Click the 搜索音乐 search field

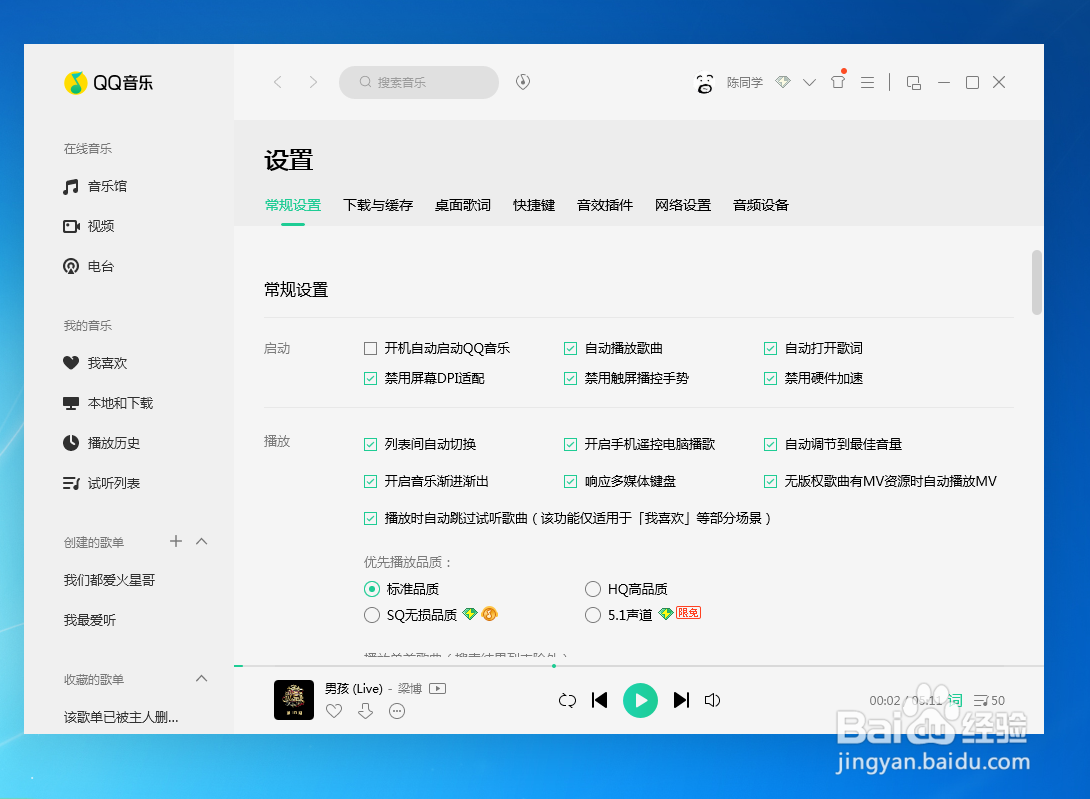418,82
